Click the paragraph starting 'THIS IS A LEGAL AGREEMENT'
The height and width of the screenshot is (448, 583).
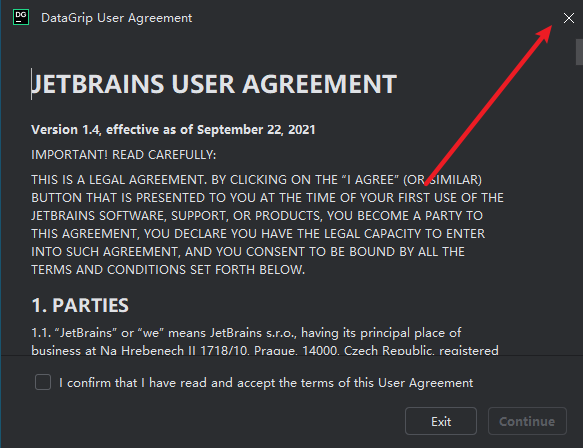click(267, 225)
